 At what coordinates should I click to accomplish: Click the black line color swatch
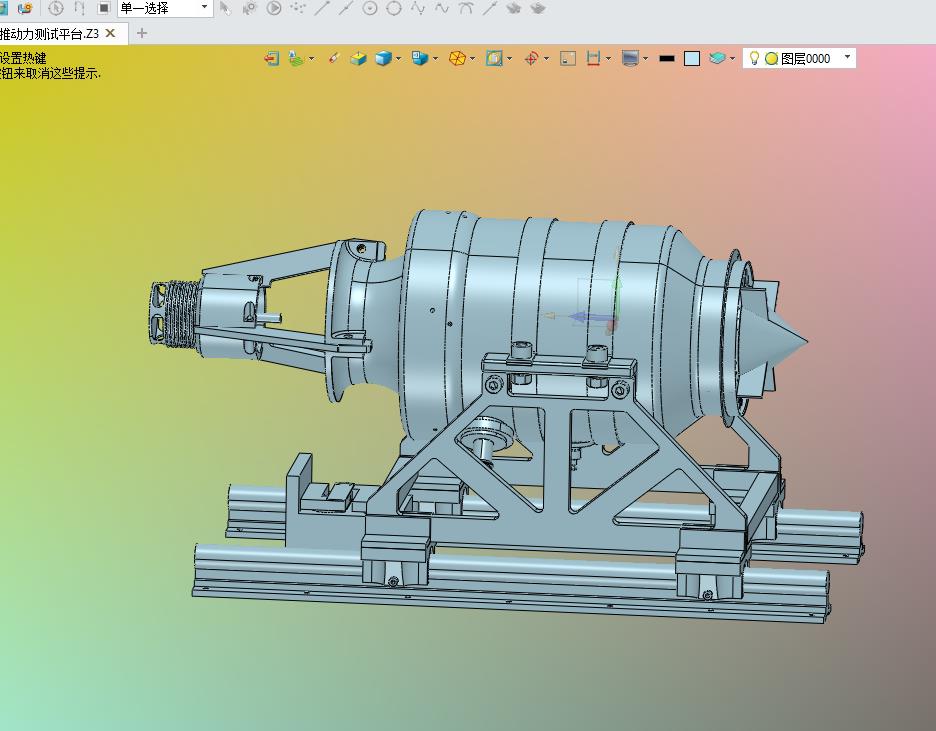point(667,59)
